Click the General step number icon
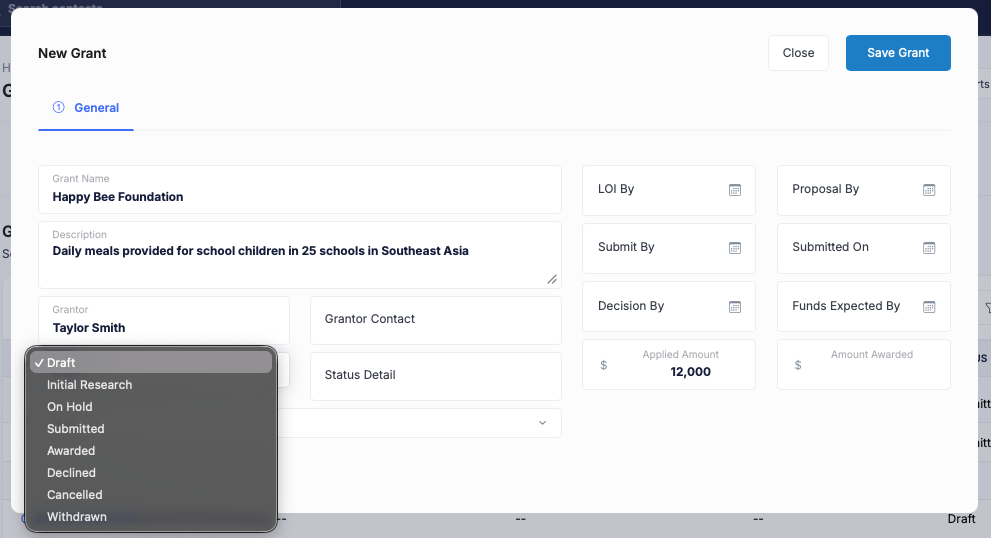Viewport: 991px width, 538px height. tap(58, 107)
